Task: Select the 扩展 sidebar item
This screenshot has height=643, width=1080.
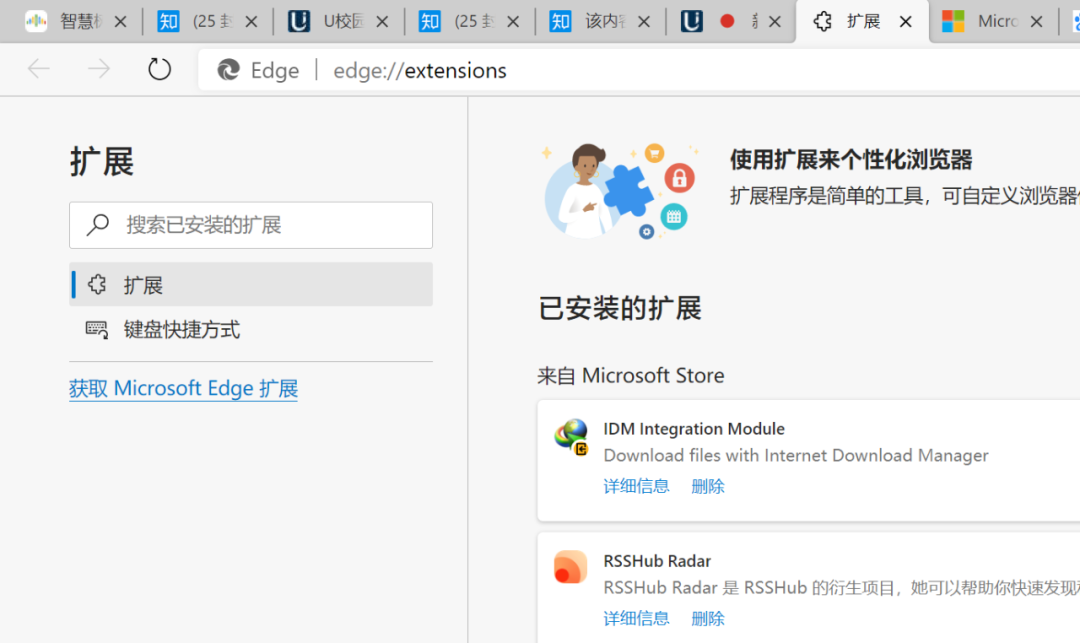Action: click(x=251, y=284)
